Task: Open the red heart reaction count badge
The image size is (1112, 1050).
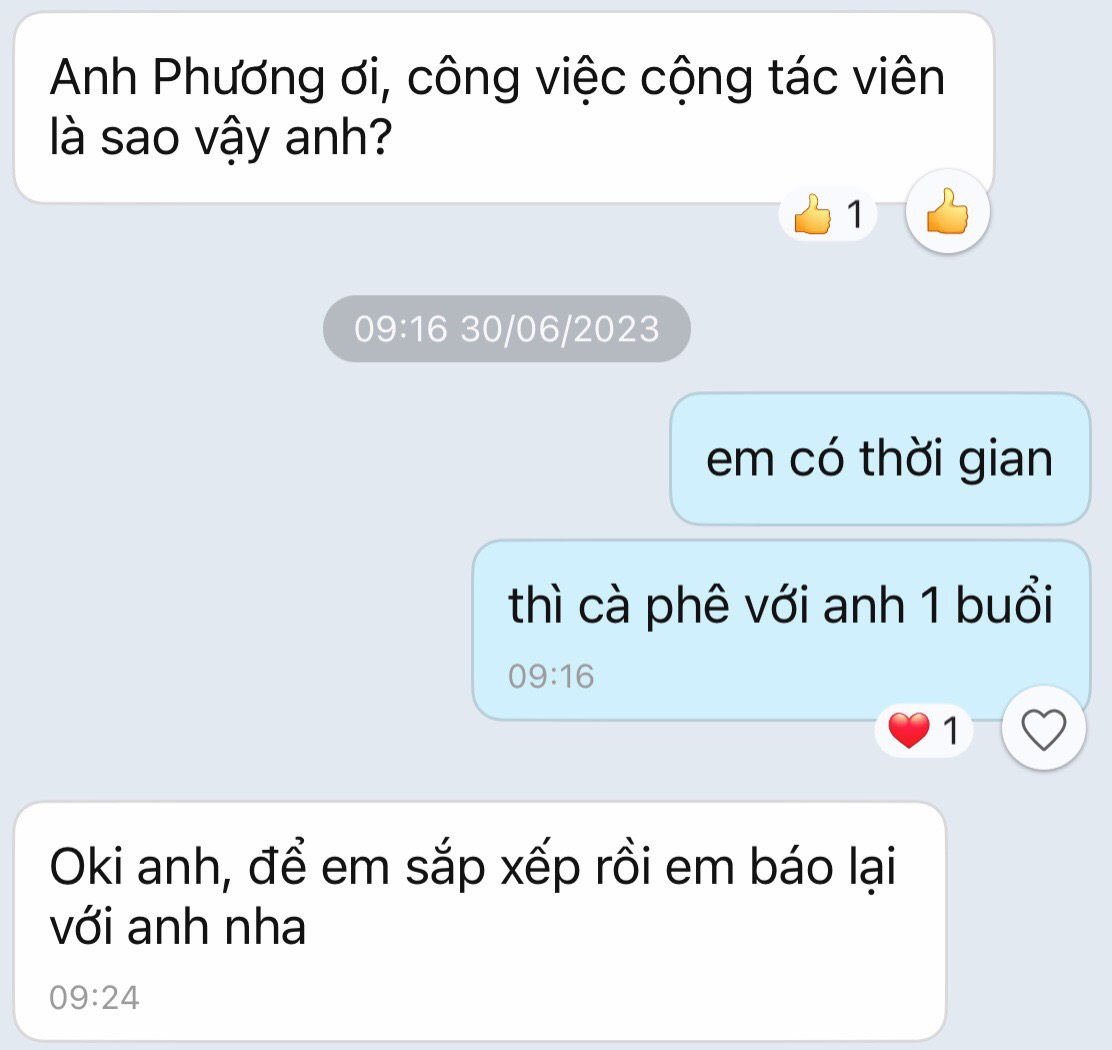Action: click(924, 730)
